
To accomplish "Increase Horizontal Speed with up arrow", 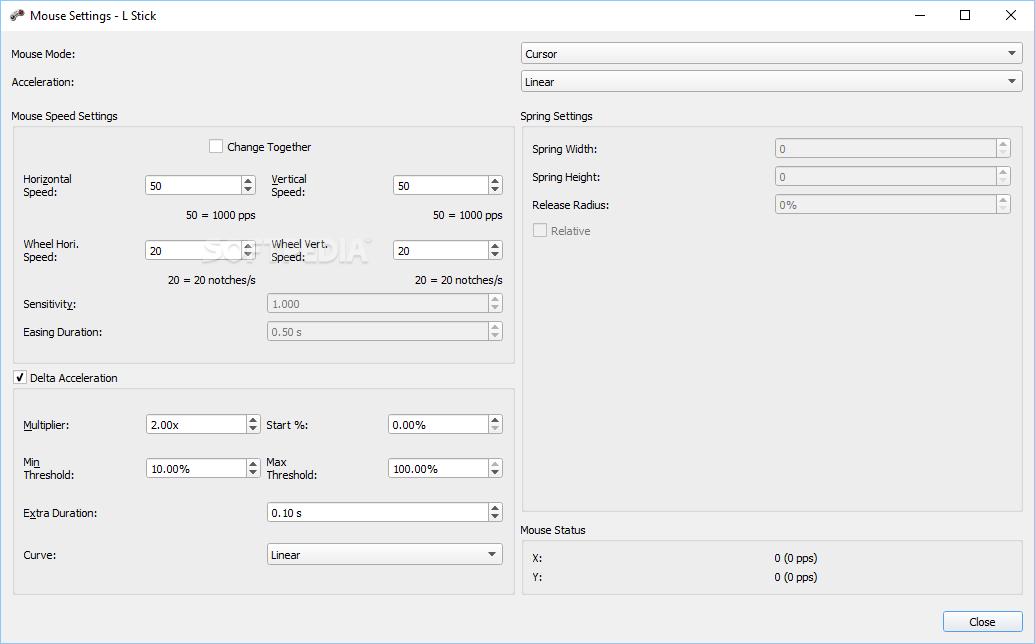I will point(248,181).
